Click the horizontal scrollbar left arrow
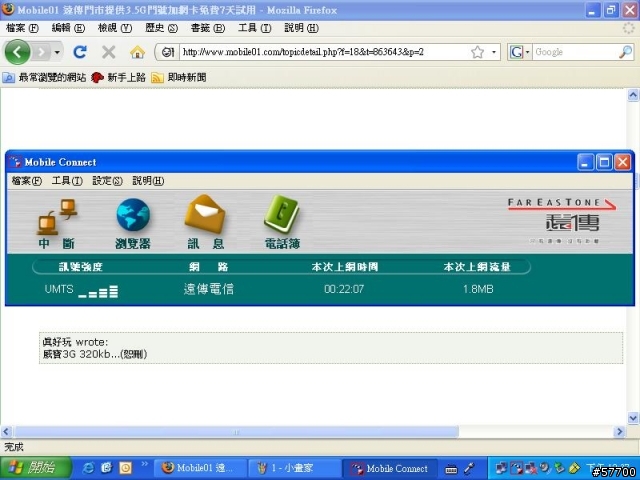This screenshot has height=480, width=640. pyautogui.click(x=6, y=431)
